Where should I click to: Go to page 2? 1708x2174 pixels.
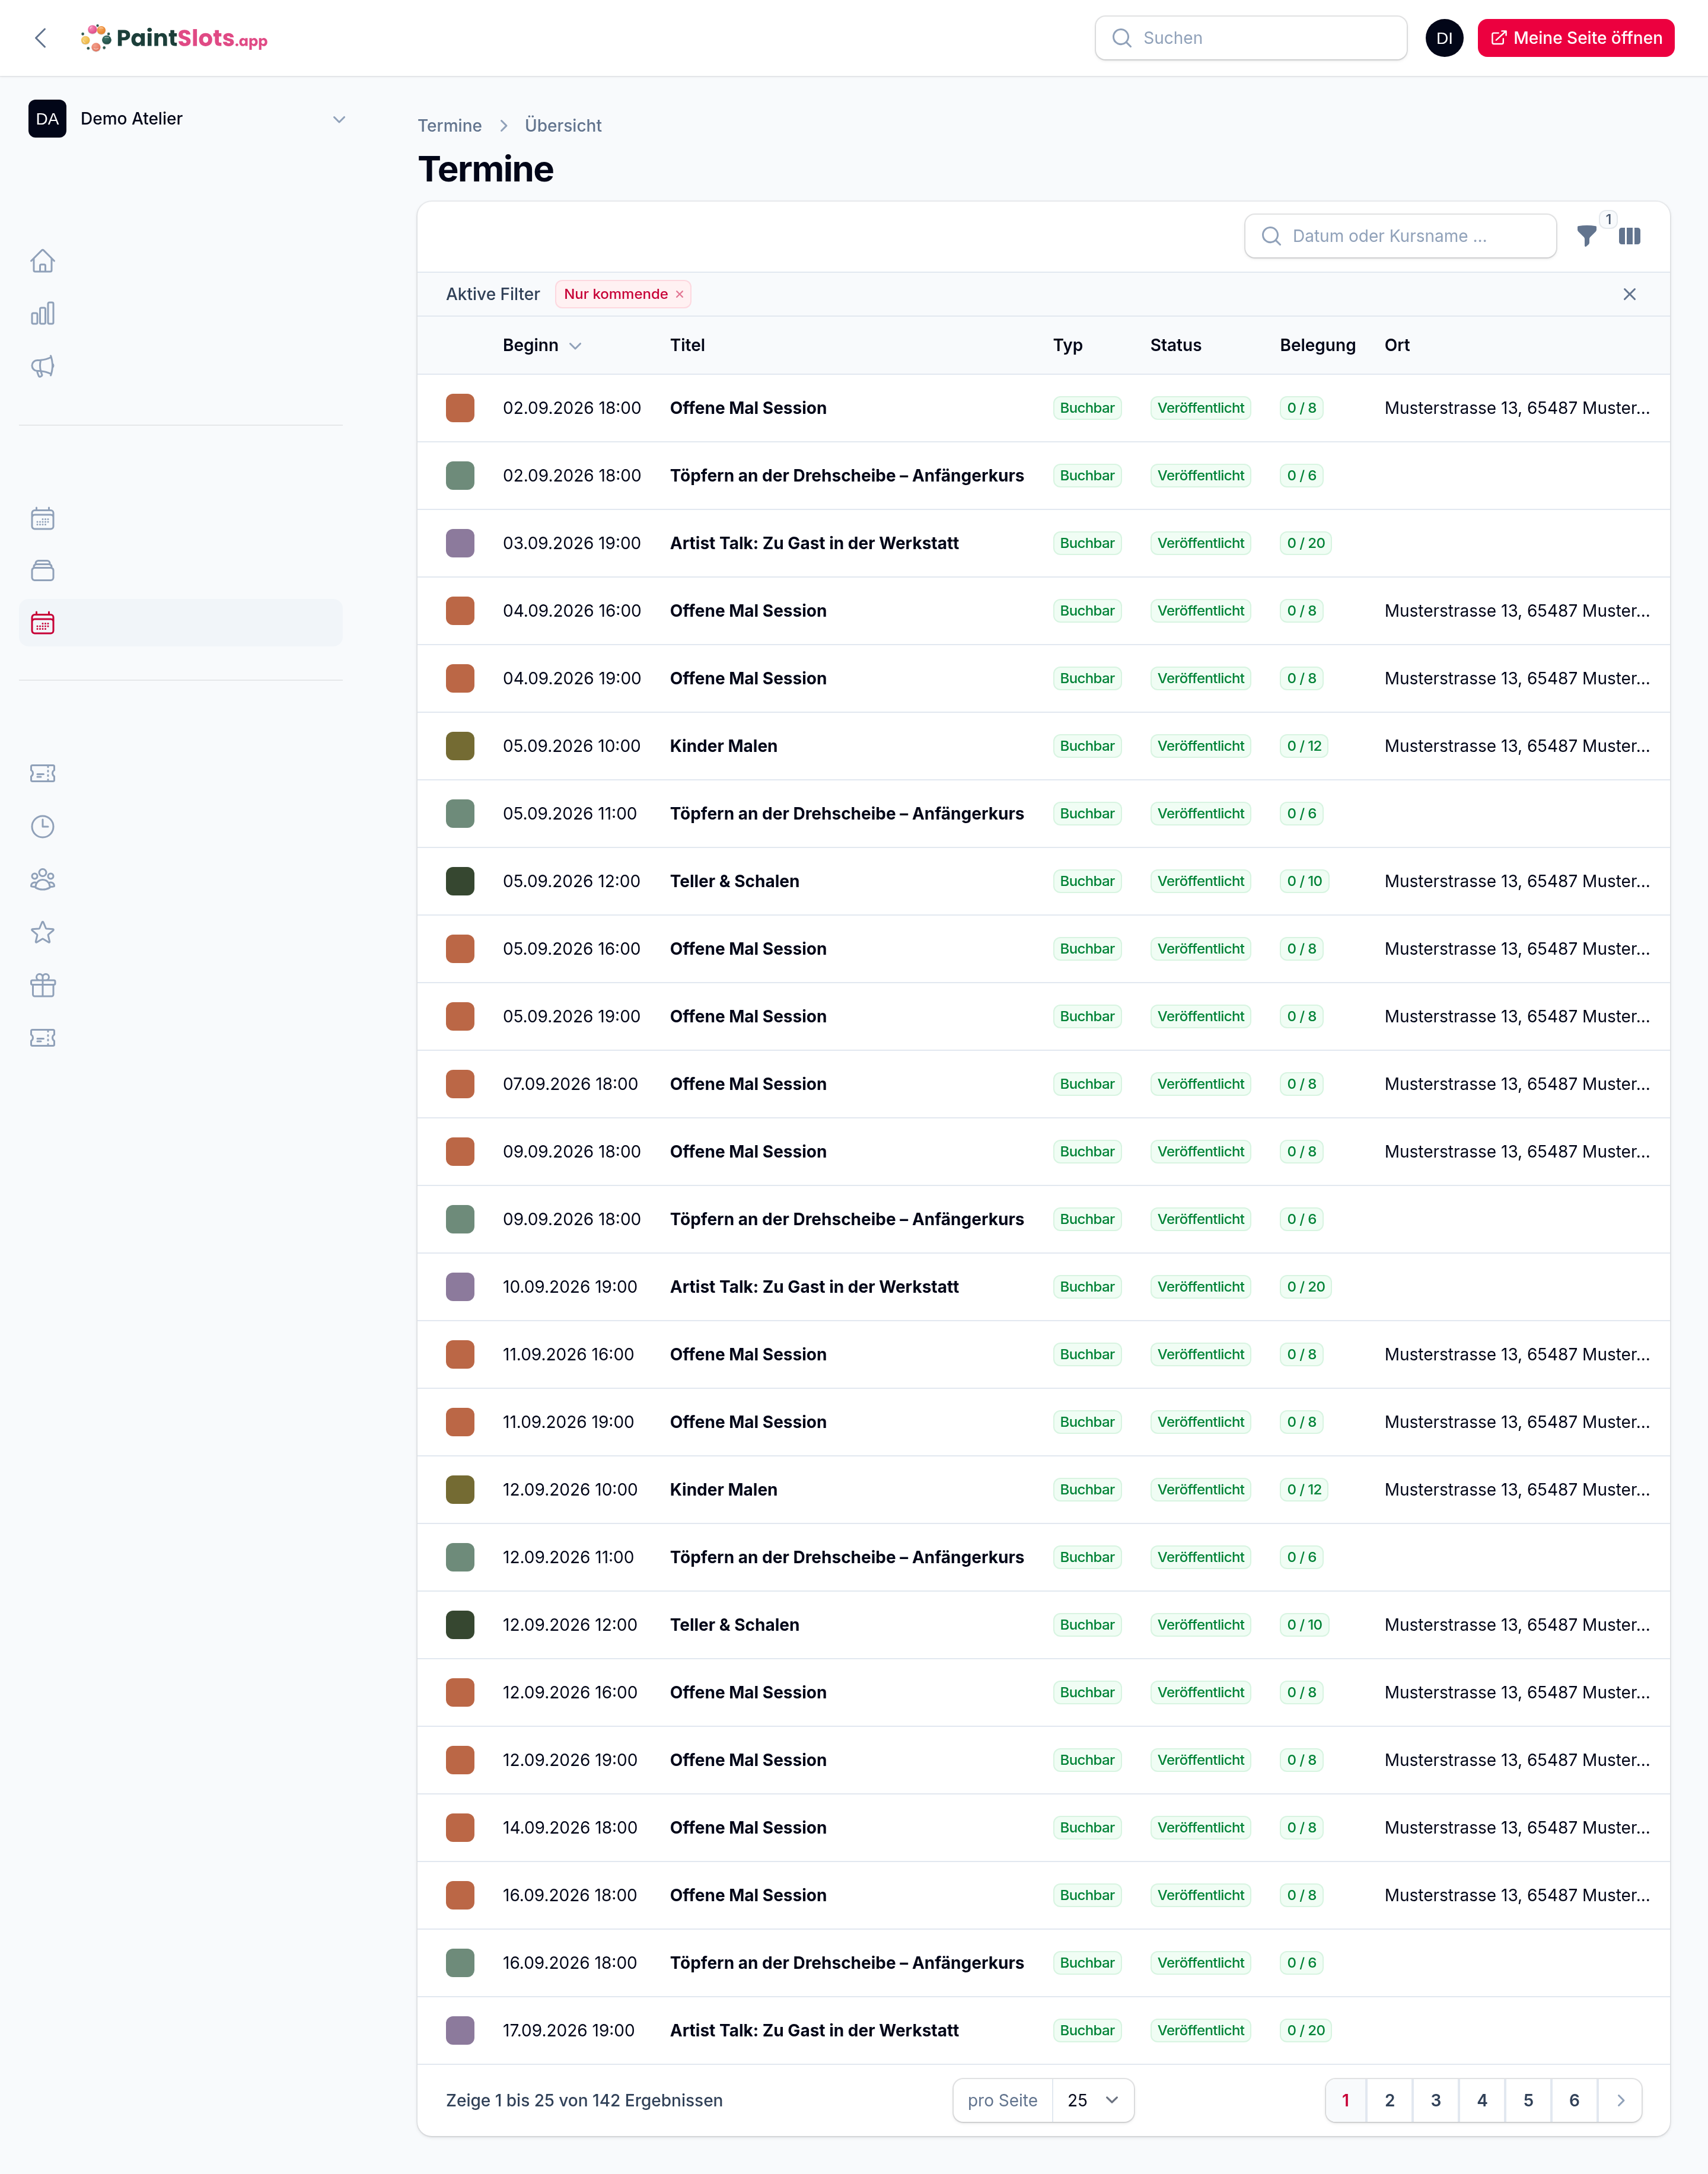point(1389,2100)
